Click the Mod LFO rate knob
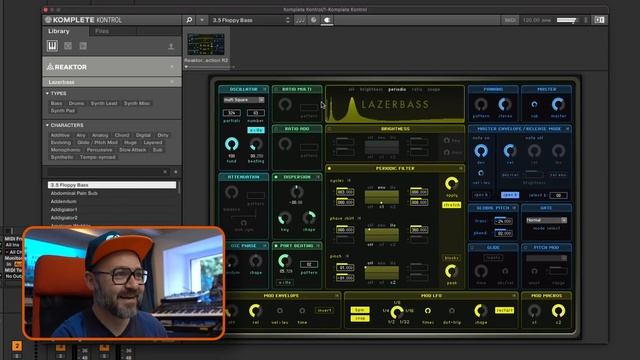 tap(397, 312)
